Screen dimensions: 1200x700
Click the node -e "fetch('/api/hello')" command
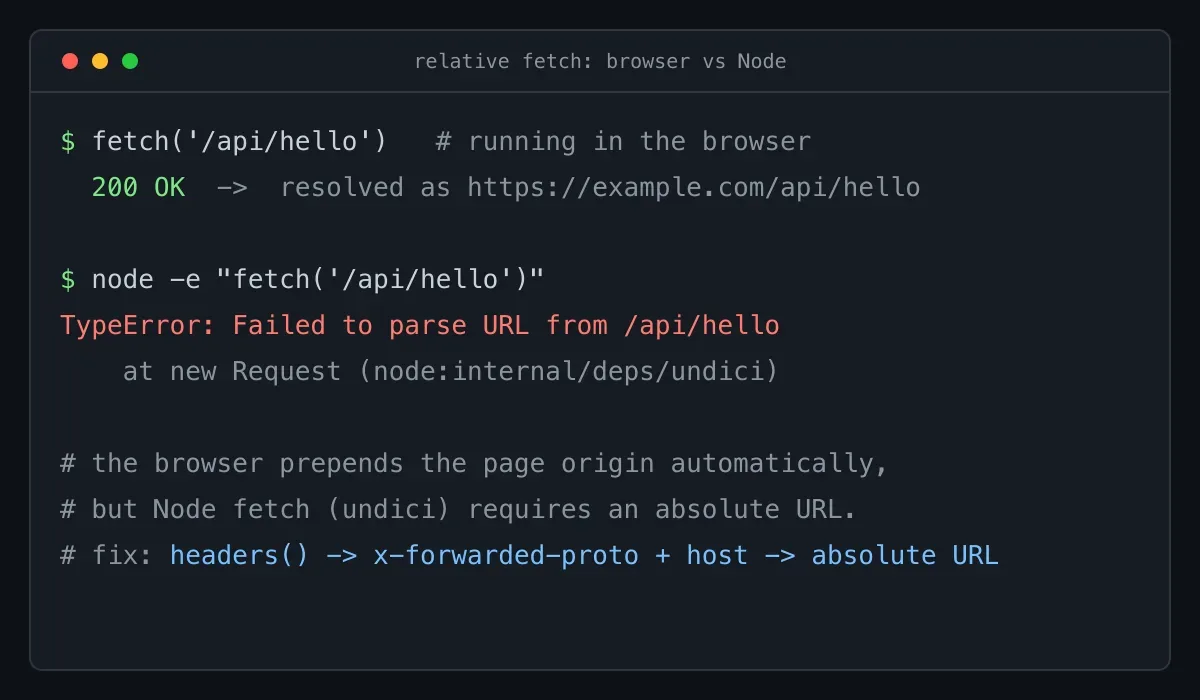318,279
